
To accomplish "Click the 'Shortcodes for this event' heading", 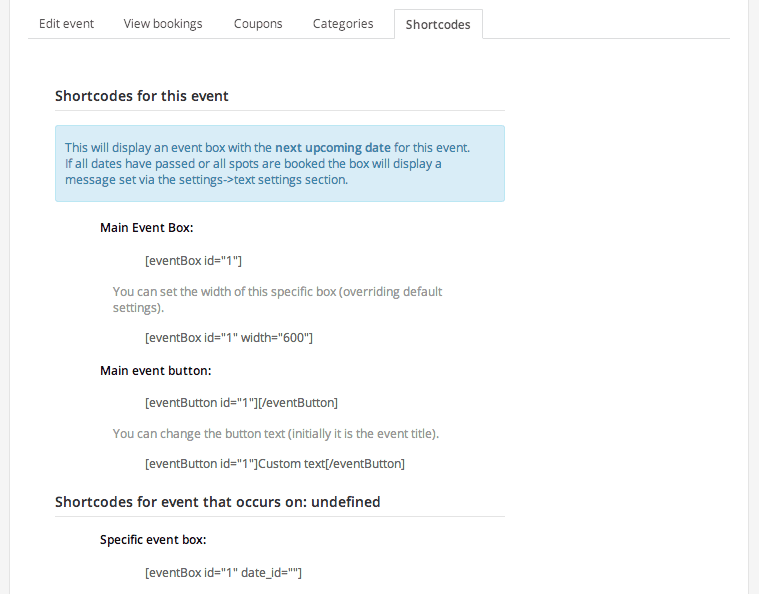I will pyautogui.click(x=141, y=96).
